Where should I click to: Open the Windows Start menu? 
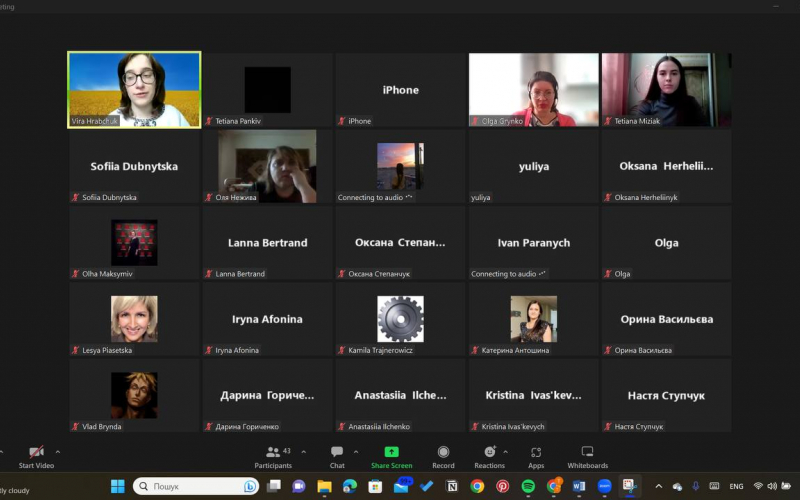point(117,486)
